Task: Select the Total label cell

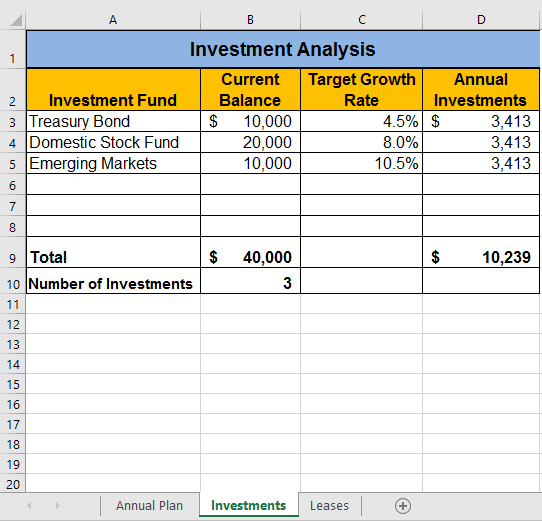Action: tap(113, 252)
